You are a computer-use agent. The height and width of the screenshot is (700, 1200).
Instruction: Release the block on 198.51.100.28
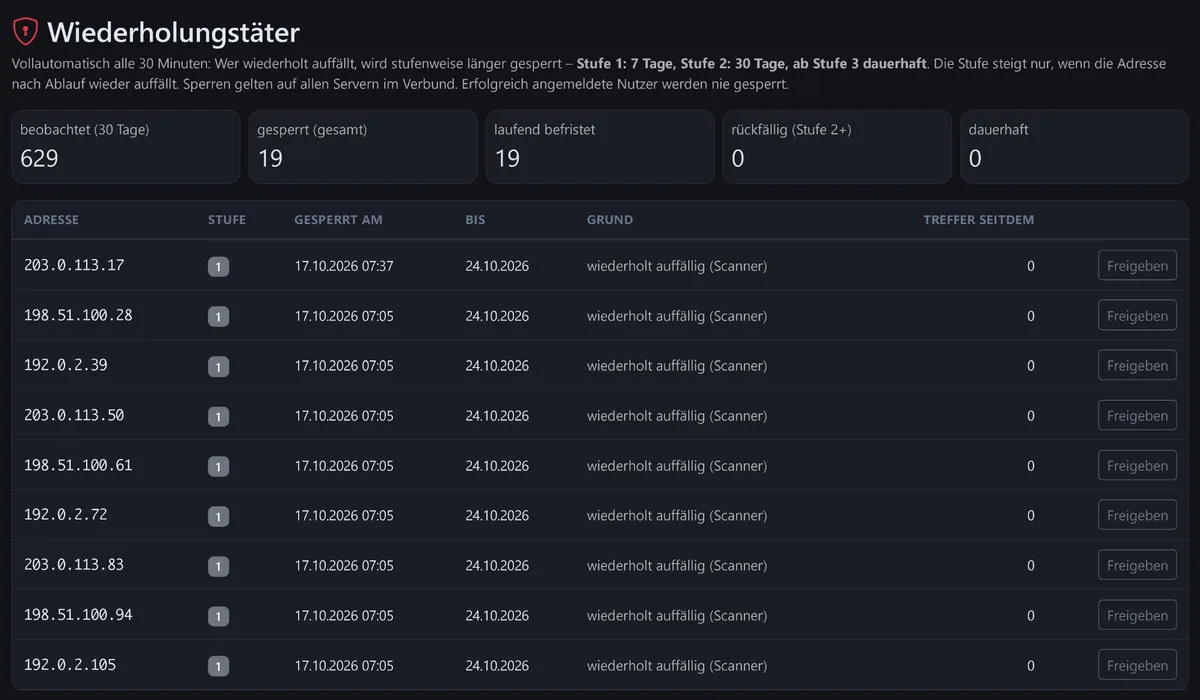[x=1137, y=316]
